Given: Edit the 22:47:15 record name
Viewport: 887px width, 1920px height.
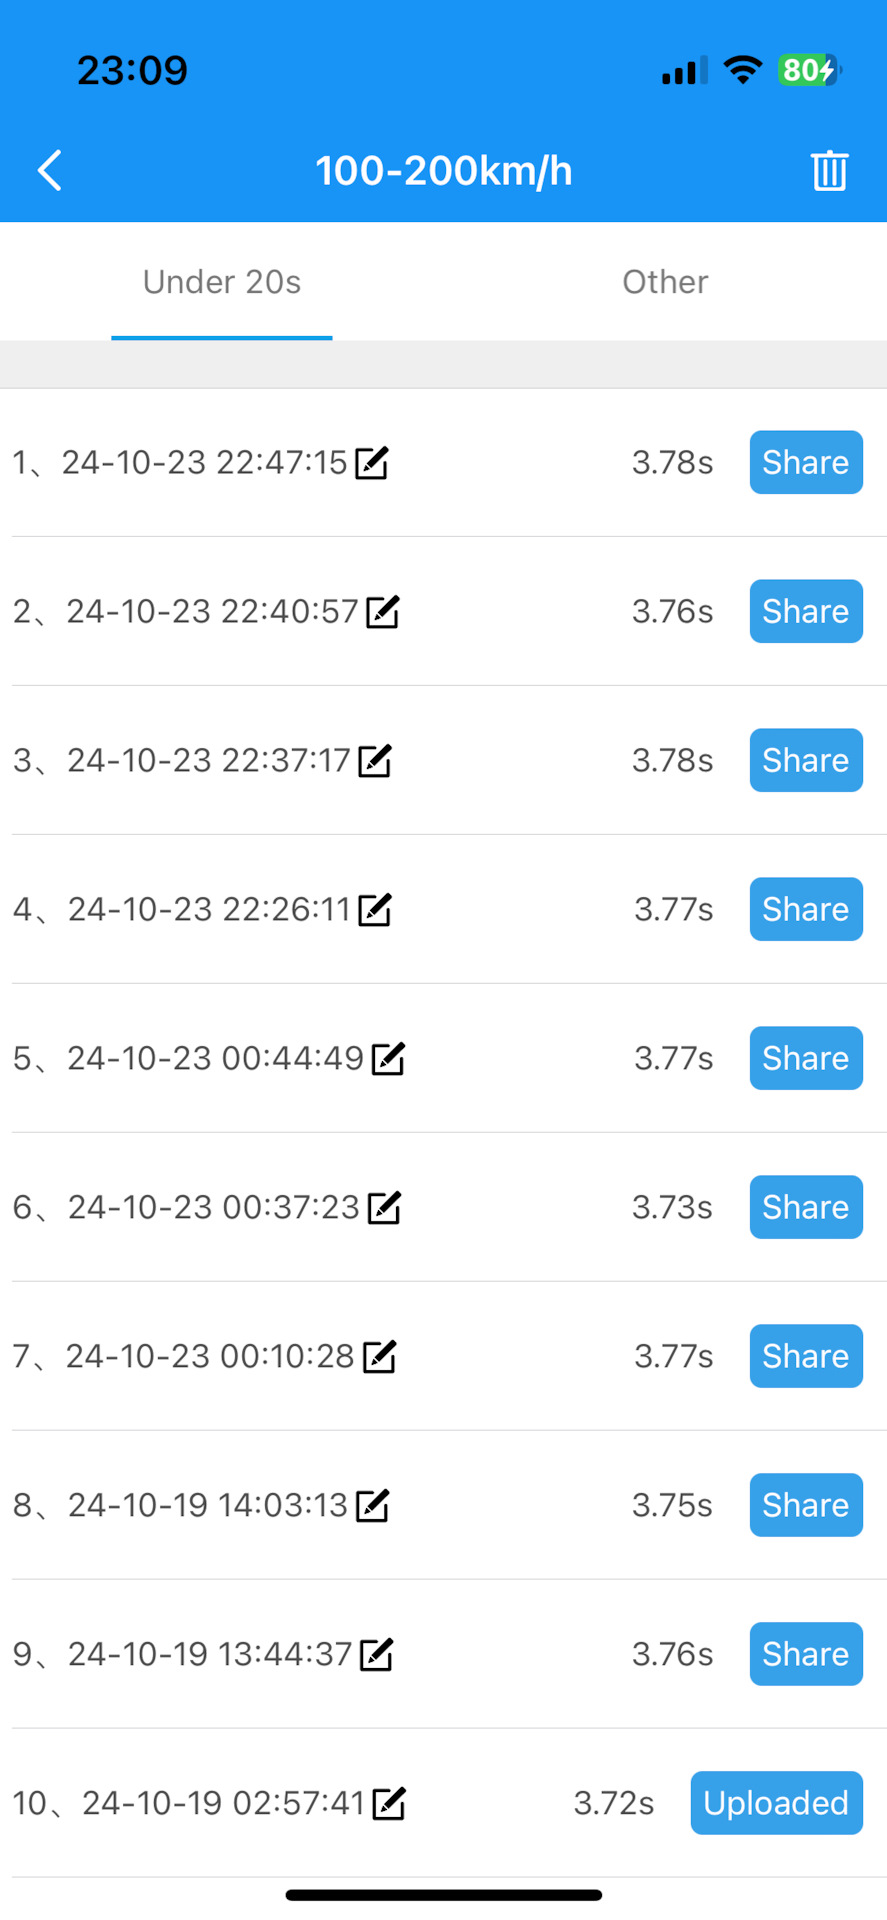Looking at the screenshot, I should coord(372,463).
